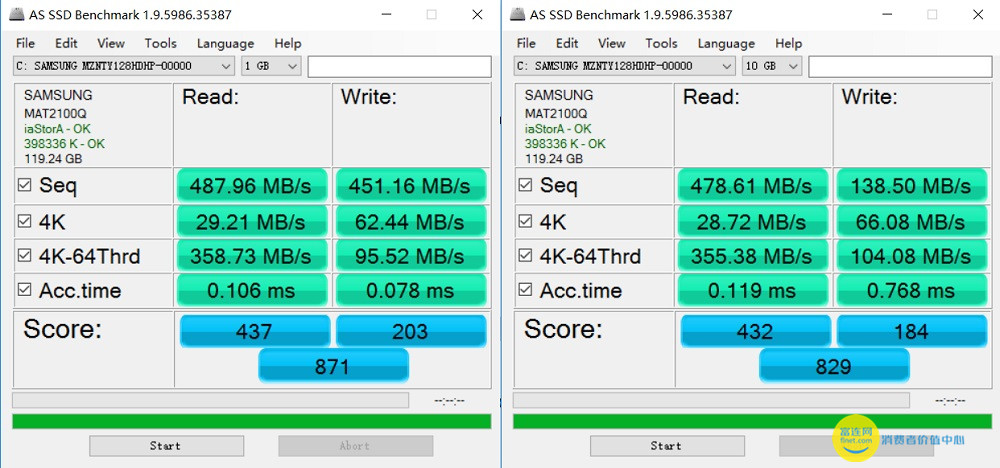Screen dimensions: 1000x468
Task: Click access time value 0.078 ms
Action: click(x=411, y=291)
